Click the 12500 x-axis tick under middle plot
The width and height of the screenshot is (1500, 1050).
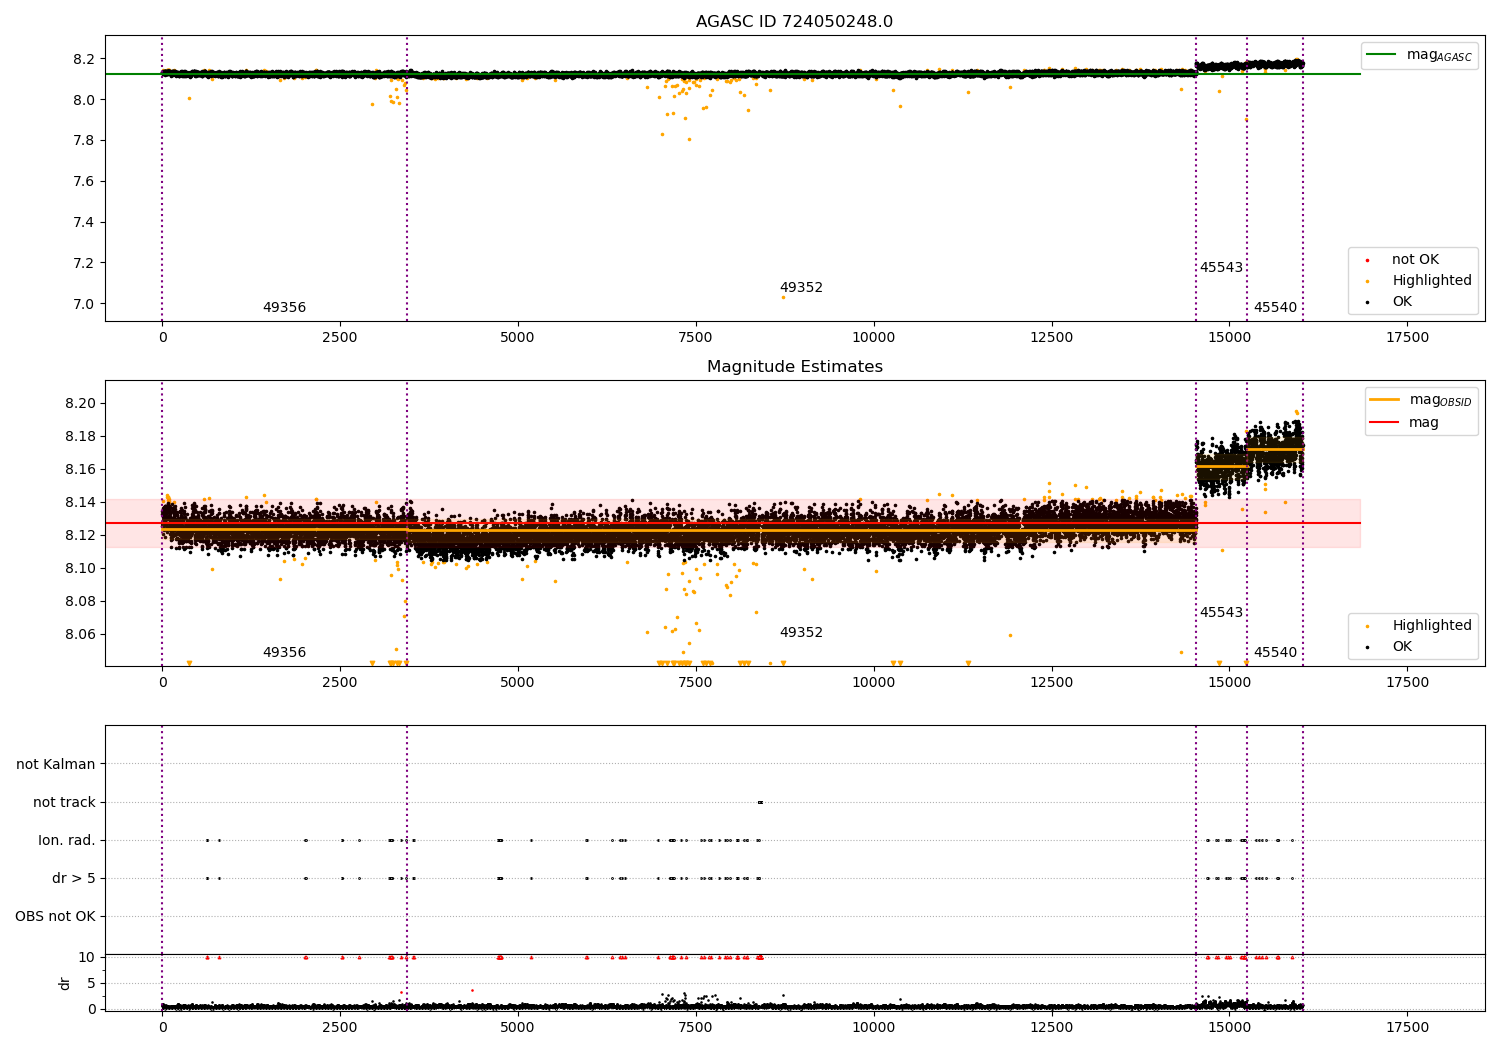click(x=1051, y=683)
